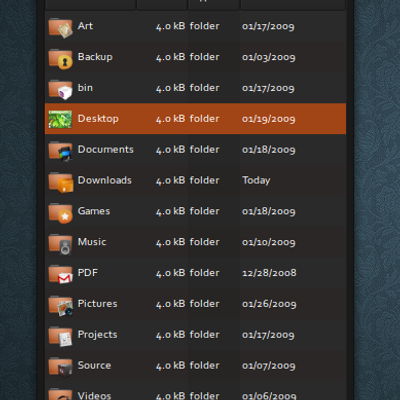
Task: Click the Music row size 4.0 kB
Action: pos(170,242)
